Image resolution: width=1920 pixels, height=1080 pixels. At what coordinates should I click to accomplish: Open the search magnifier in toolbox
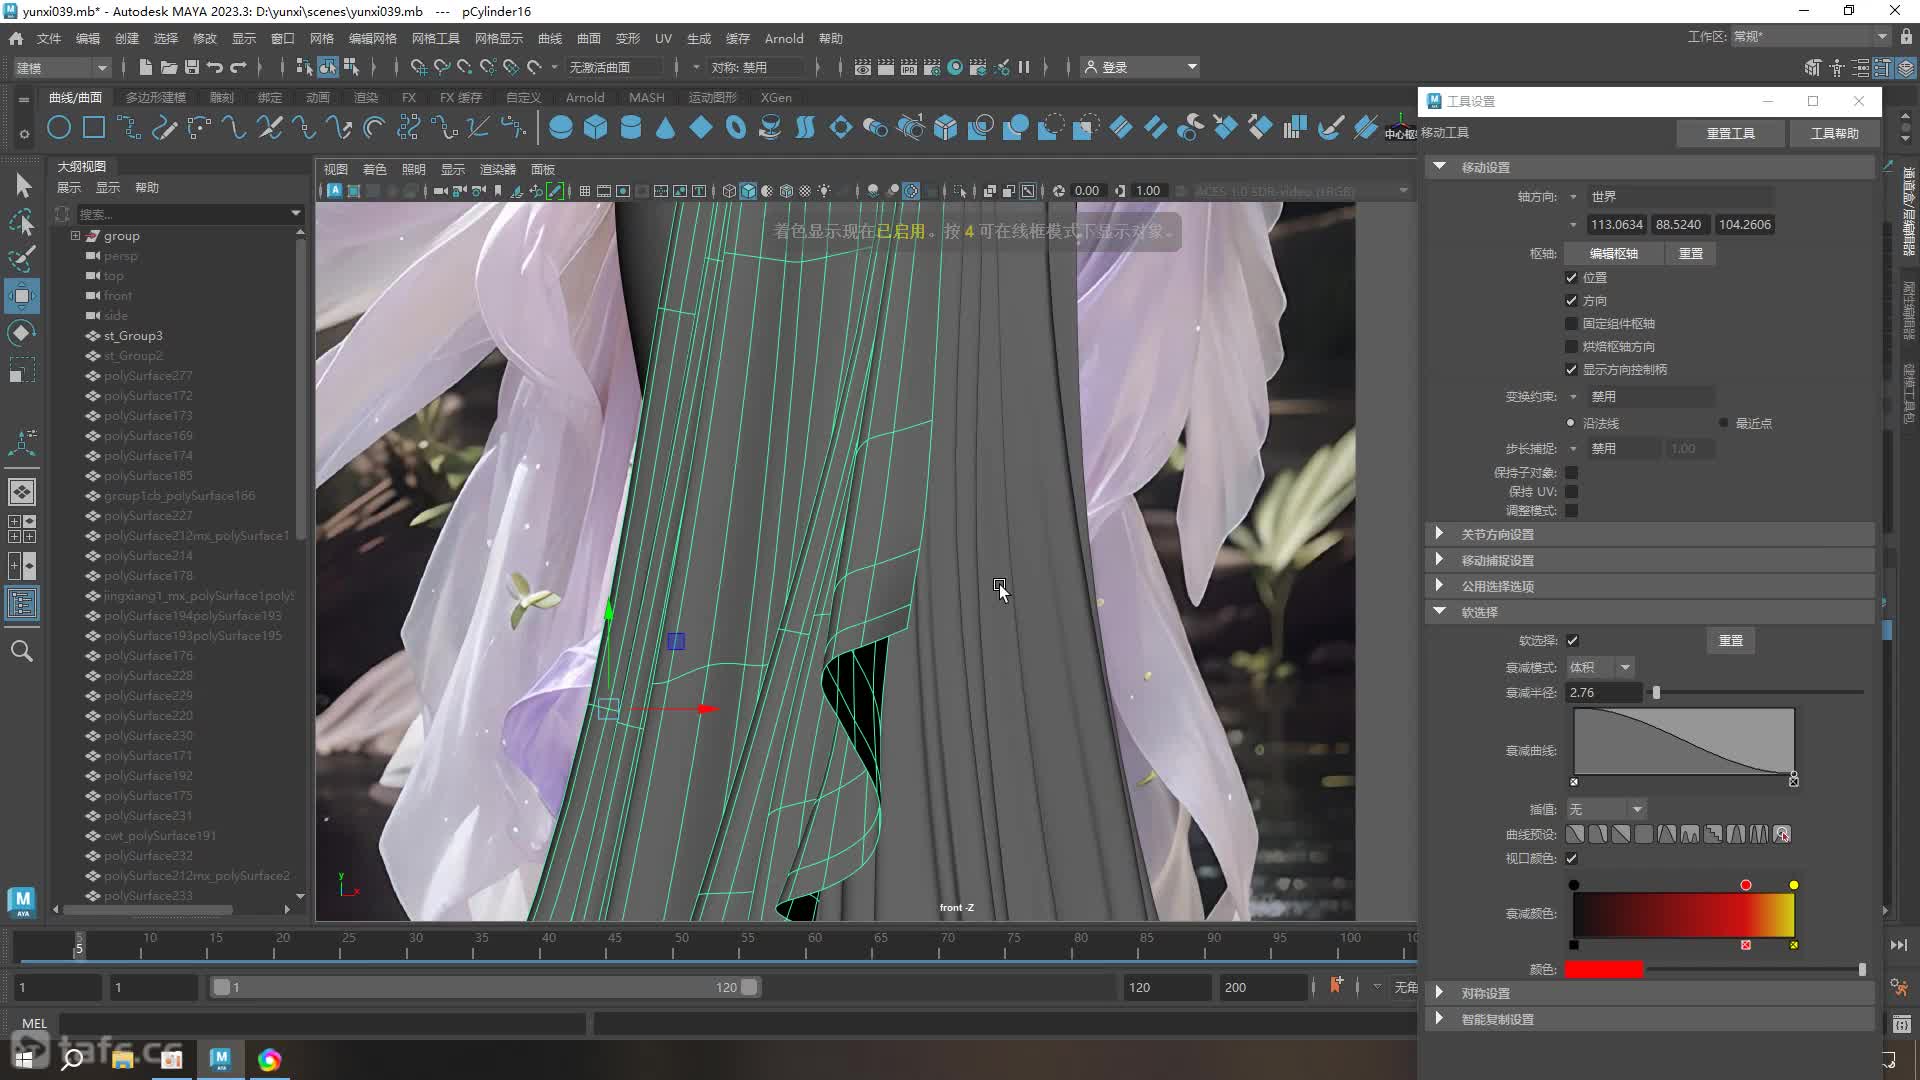[x=22, y=651]
